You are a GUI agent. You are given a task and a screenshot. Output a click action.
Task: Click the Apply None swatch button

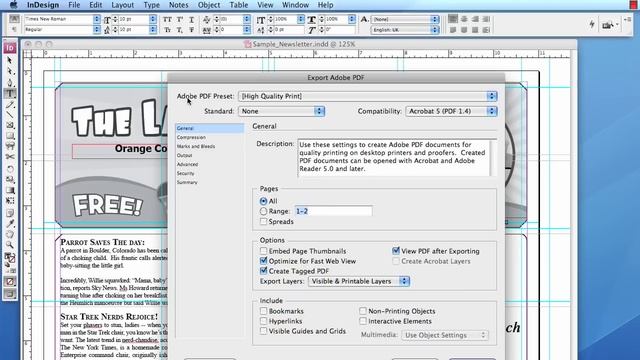(x=10, y=282)
